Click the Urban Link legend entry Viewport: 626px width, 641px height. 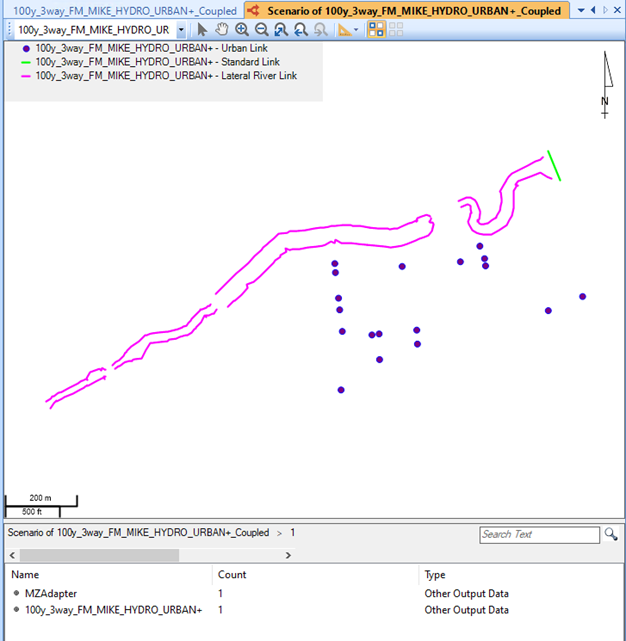tap(151, 48)
